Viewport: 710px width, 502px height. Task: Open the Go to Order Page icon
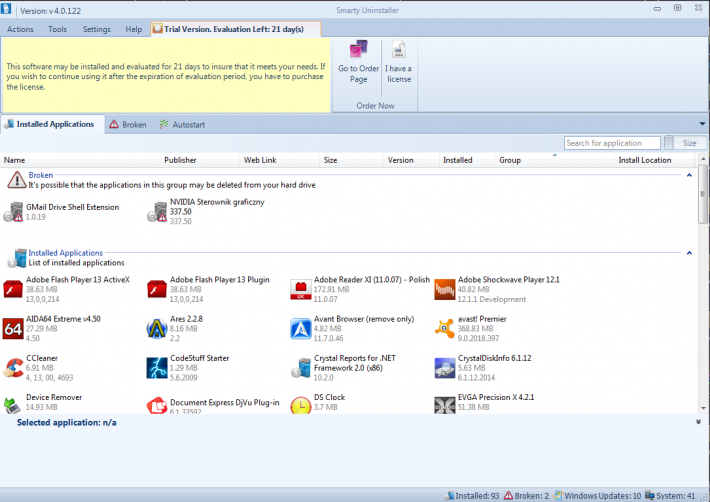pos(358,49)
